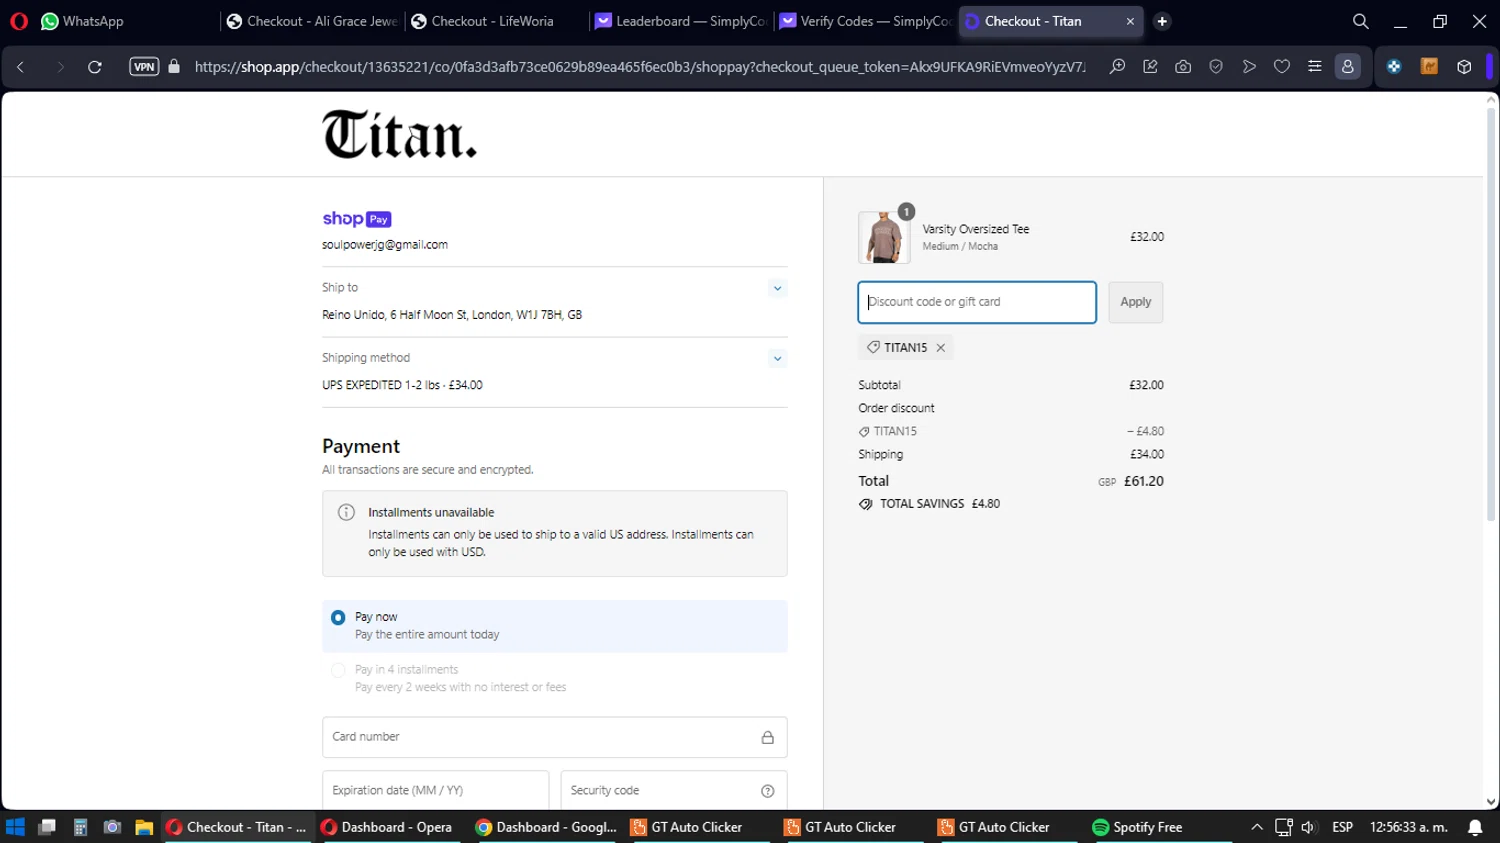This screenshot has width=1500, height=843.
Task: Open the orange extension icon
Action: coord(1429,67)
